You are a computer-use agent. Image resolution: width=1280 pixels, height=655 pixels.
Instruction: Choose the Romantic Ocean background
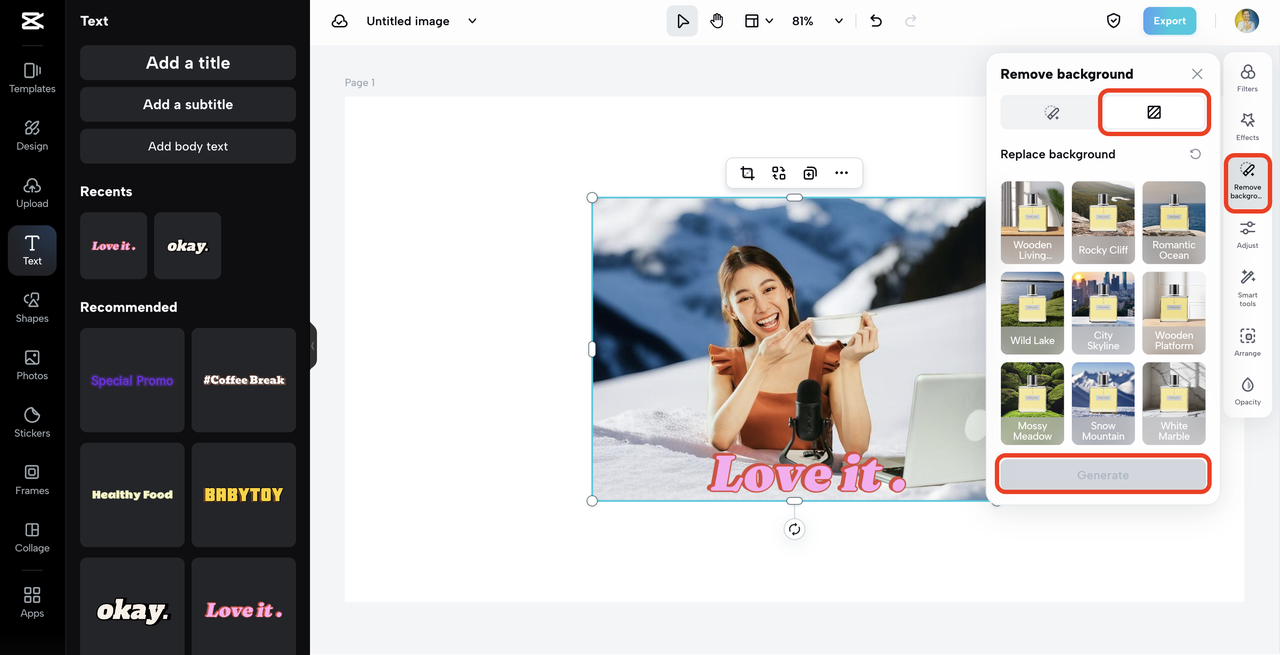pyautogui.click(x=1174, y=222)
